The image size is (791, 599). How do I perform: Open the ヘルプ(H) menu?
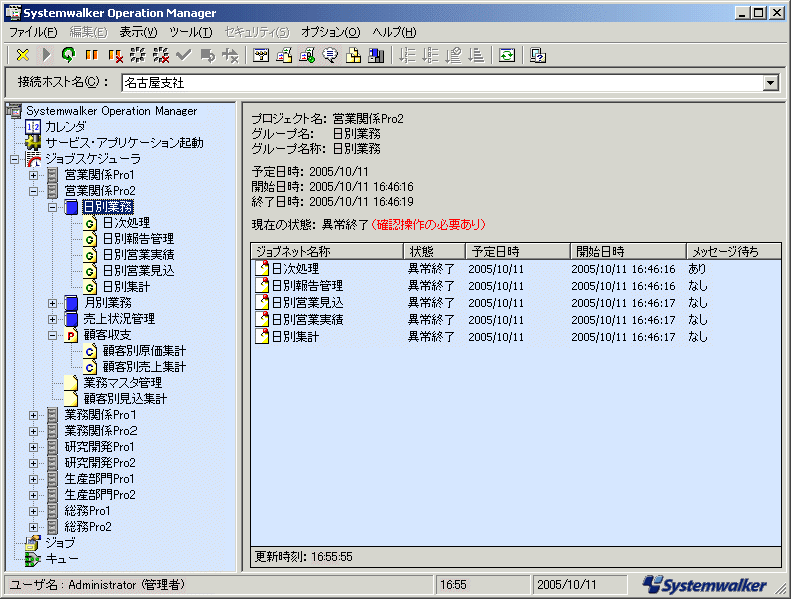[x=394, y=32]
